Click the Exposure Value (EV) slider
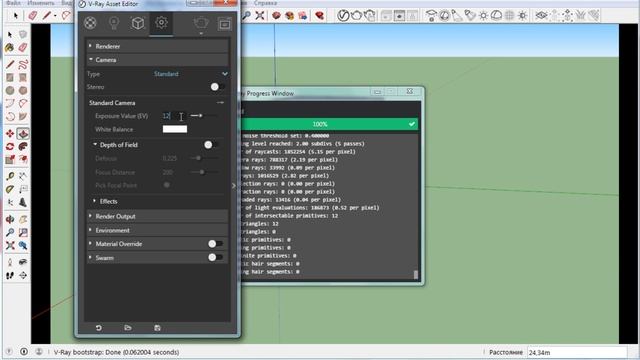The width and height of the screenshot is (640, 360). click(x=203, y=116)
